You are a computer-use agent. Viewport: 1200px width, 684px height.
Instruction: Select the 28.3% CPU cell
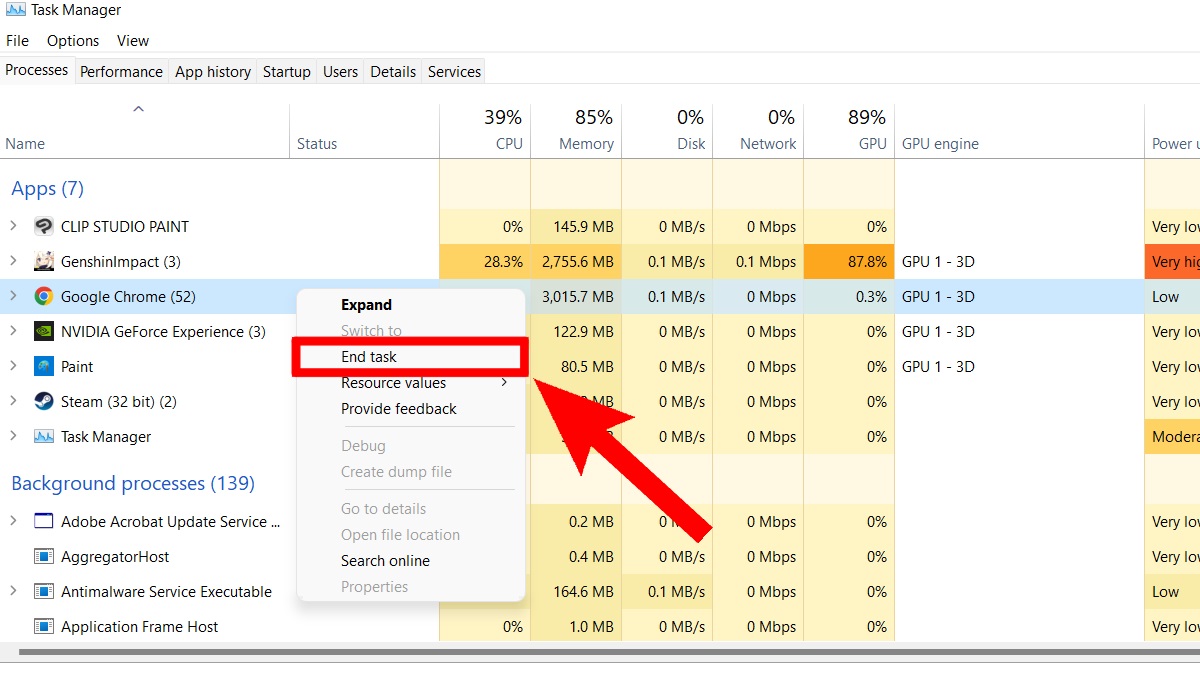tap(485, 262)
